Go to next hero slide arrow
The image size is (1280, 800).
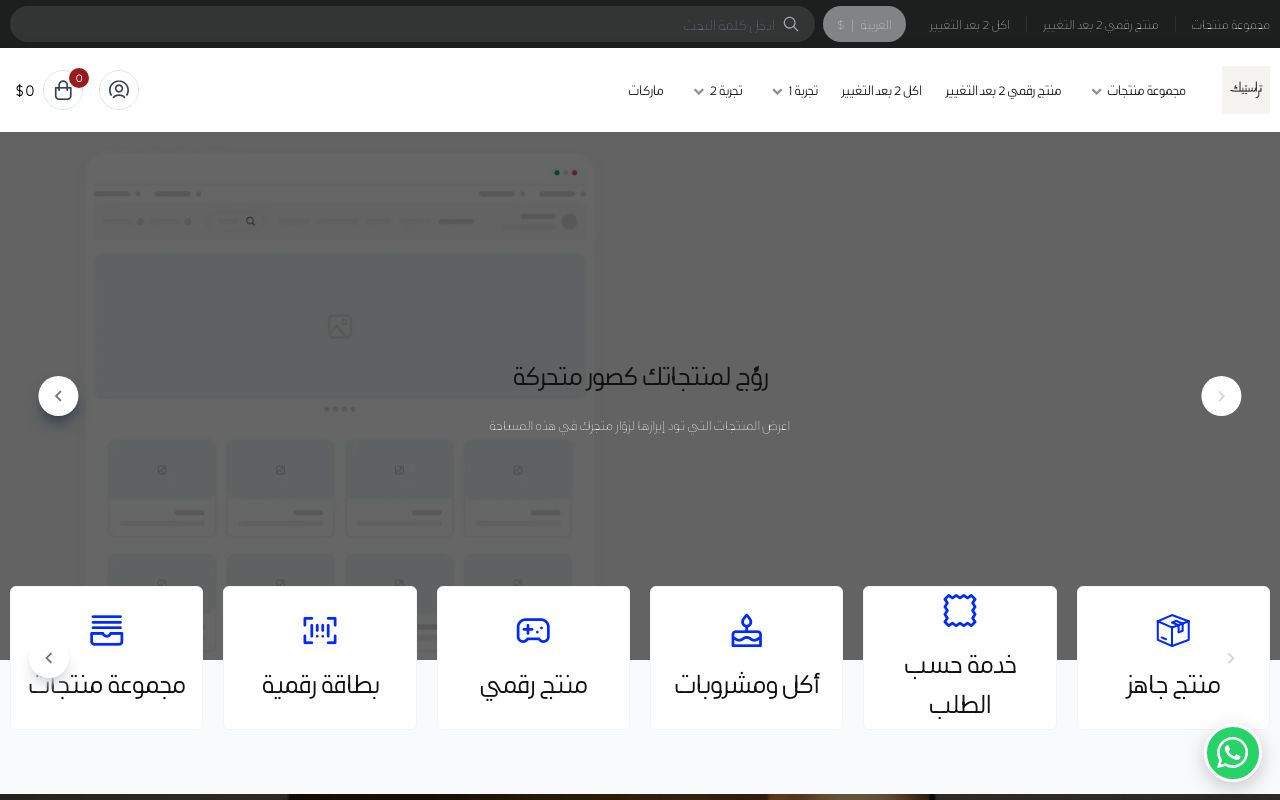(58, 396)
